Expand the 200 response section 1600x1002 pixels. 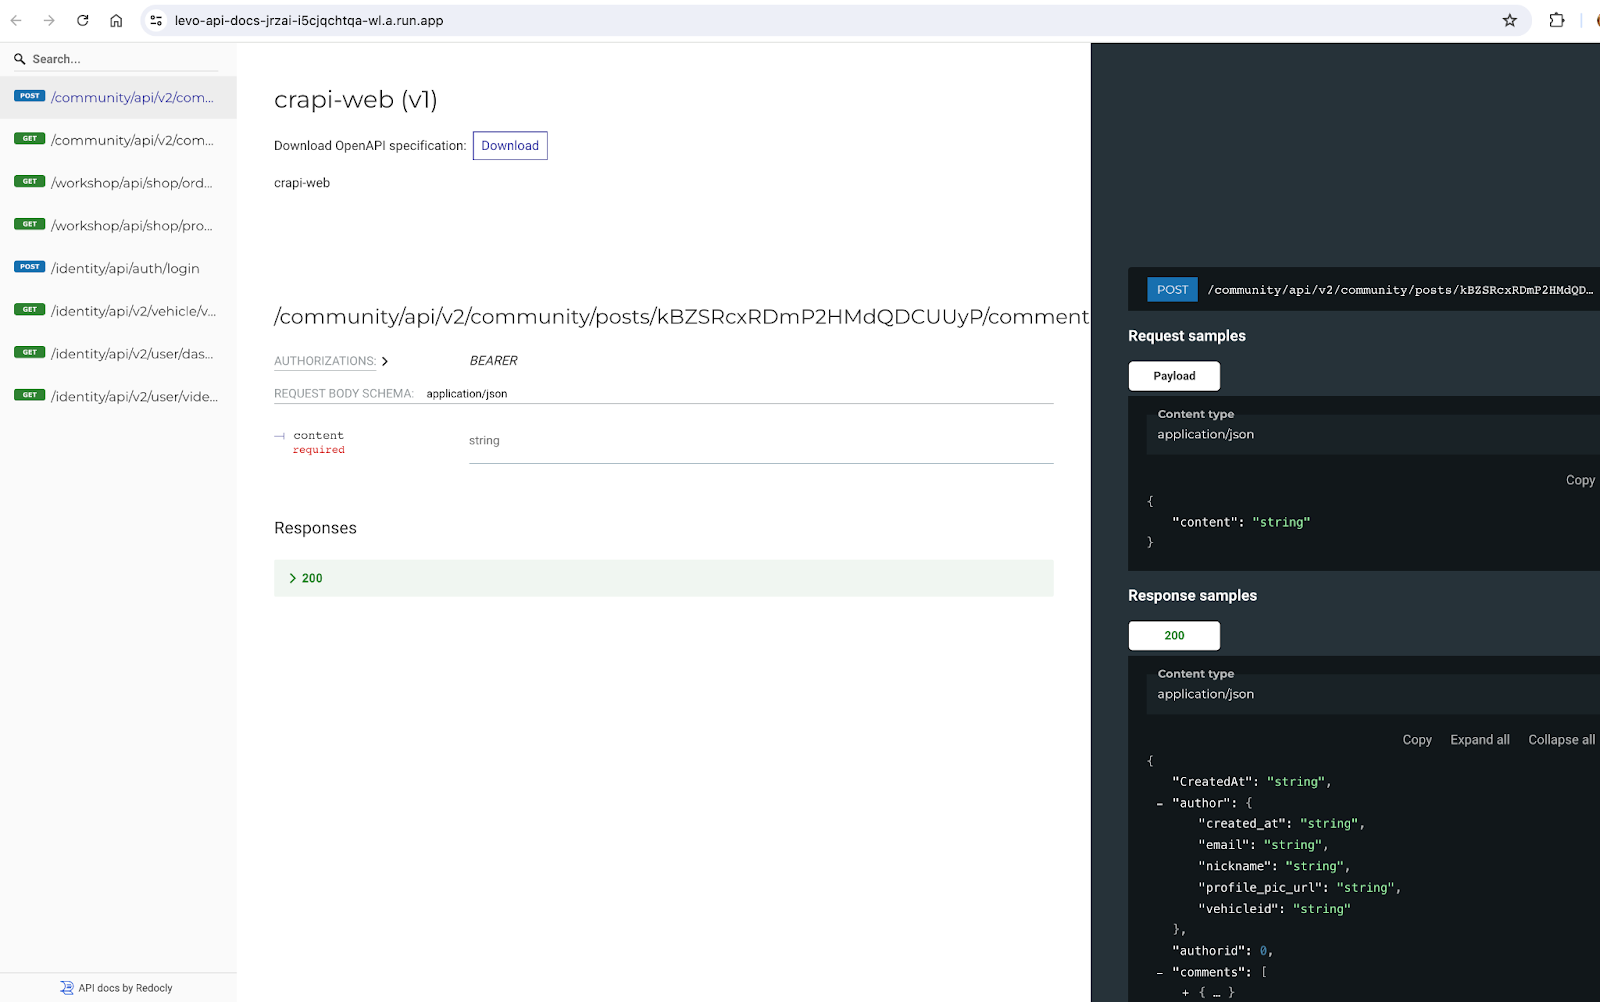(x=663, y=578)
